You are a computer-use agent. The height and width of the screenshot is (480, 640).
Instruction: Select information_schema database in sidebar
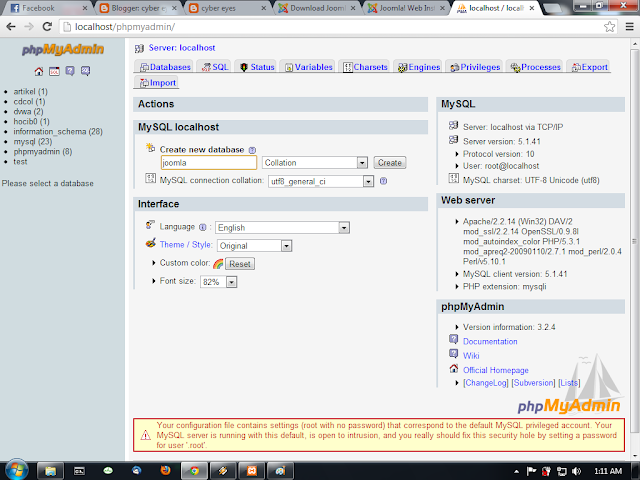point(58,131)
